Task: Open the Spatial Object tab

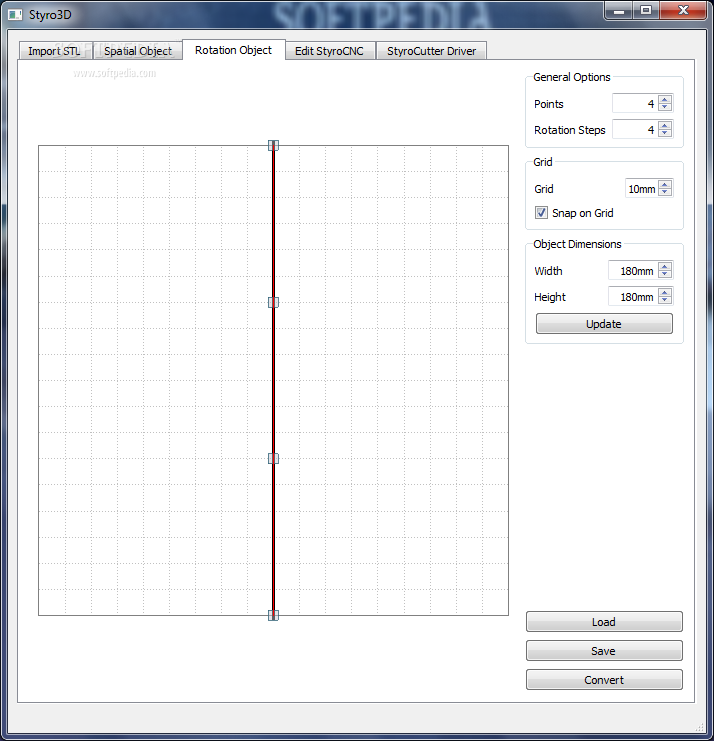Action: tap(138, 51)
